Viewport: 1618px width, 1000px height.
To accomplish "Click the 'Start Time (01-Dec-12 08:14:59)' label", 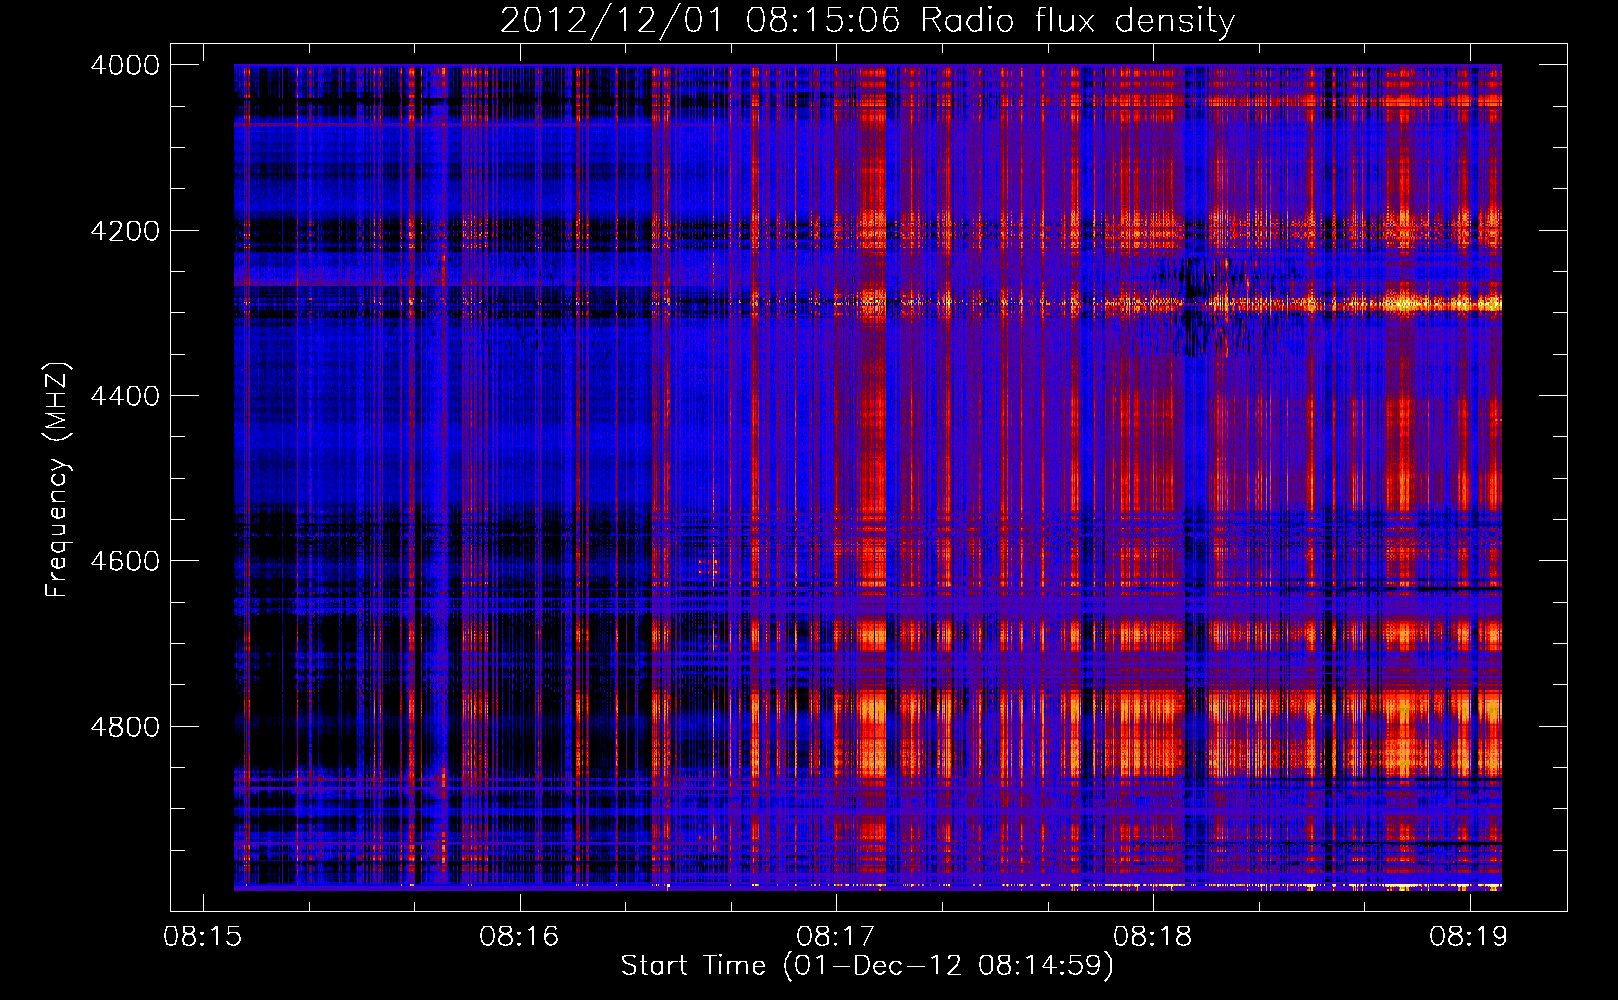I will [x=867, y=966].
